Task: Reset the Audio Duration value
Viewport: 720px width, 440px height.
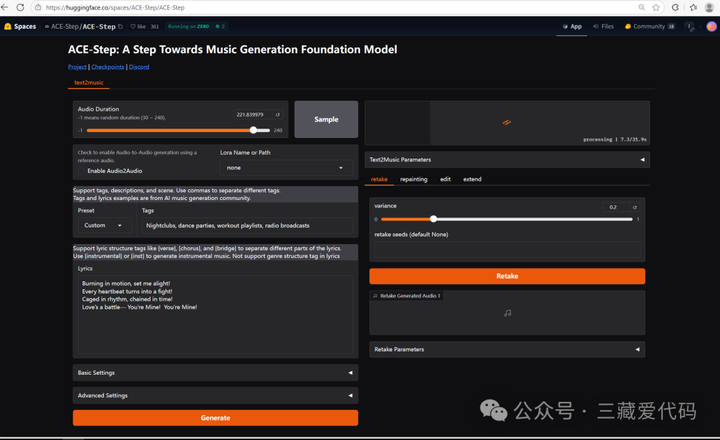Action: pyautogui.click(x=277, y=115)
